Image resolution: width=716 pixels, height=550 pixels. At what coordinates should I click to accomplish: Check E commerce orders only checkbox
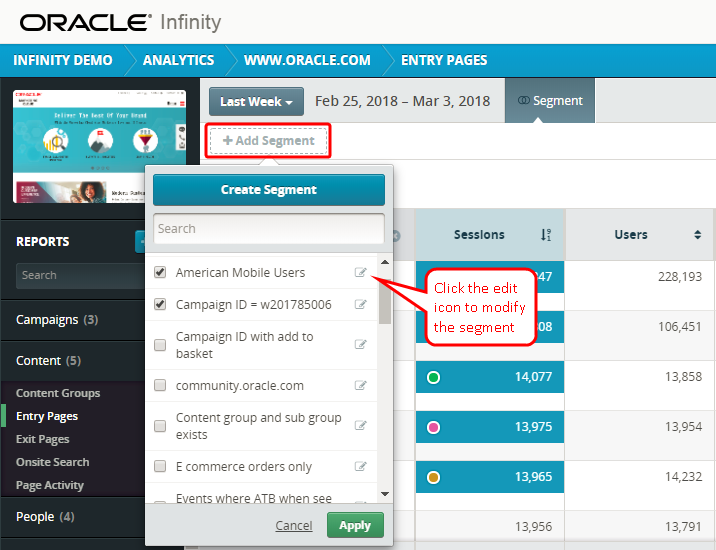160,466
